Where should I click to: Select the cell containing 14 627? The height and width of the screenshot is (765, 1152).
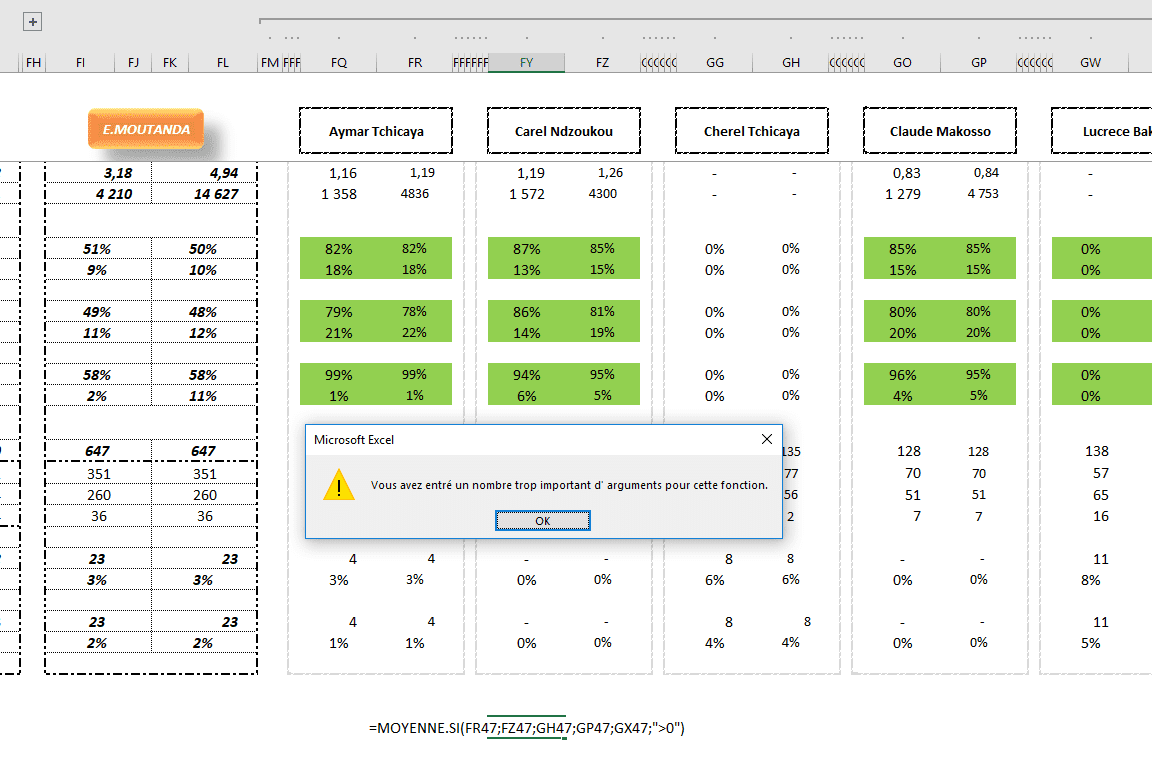[205, 194]
